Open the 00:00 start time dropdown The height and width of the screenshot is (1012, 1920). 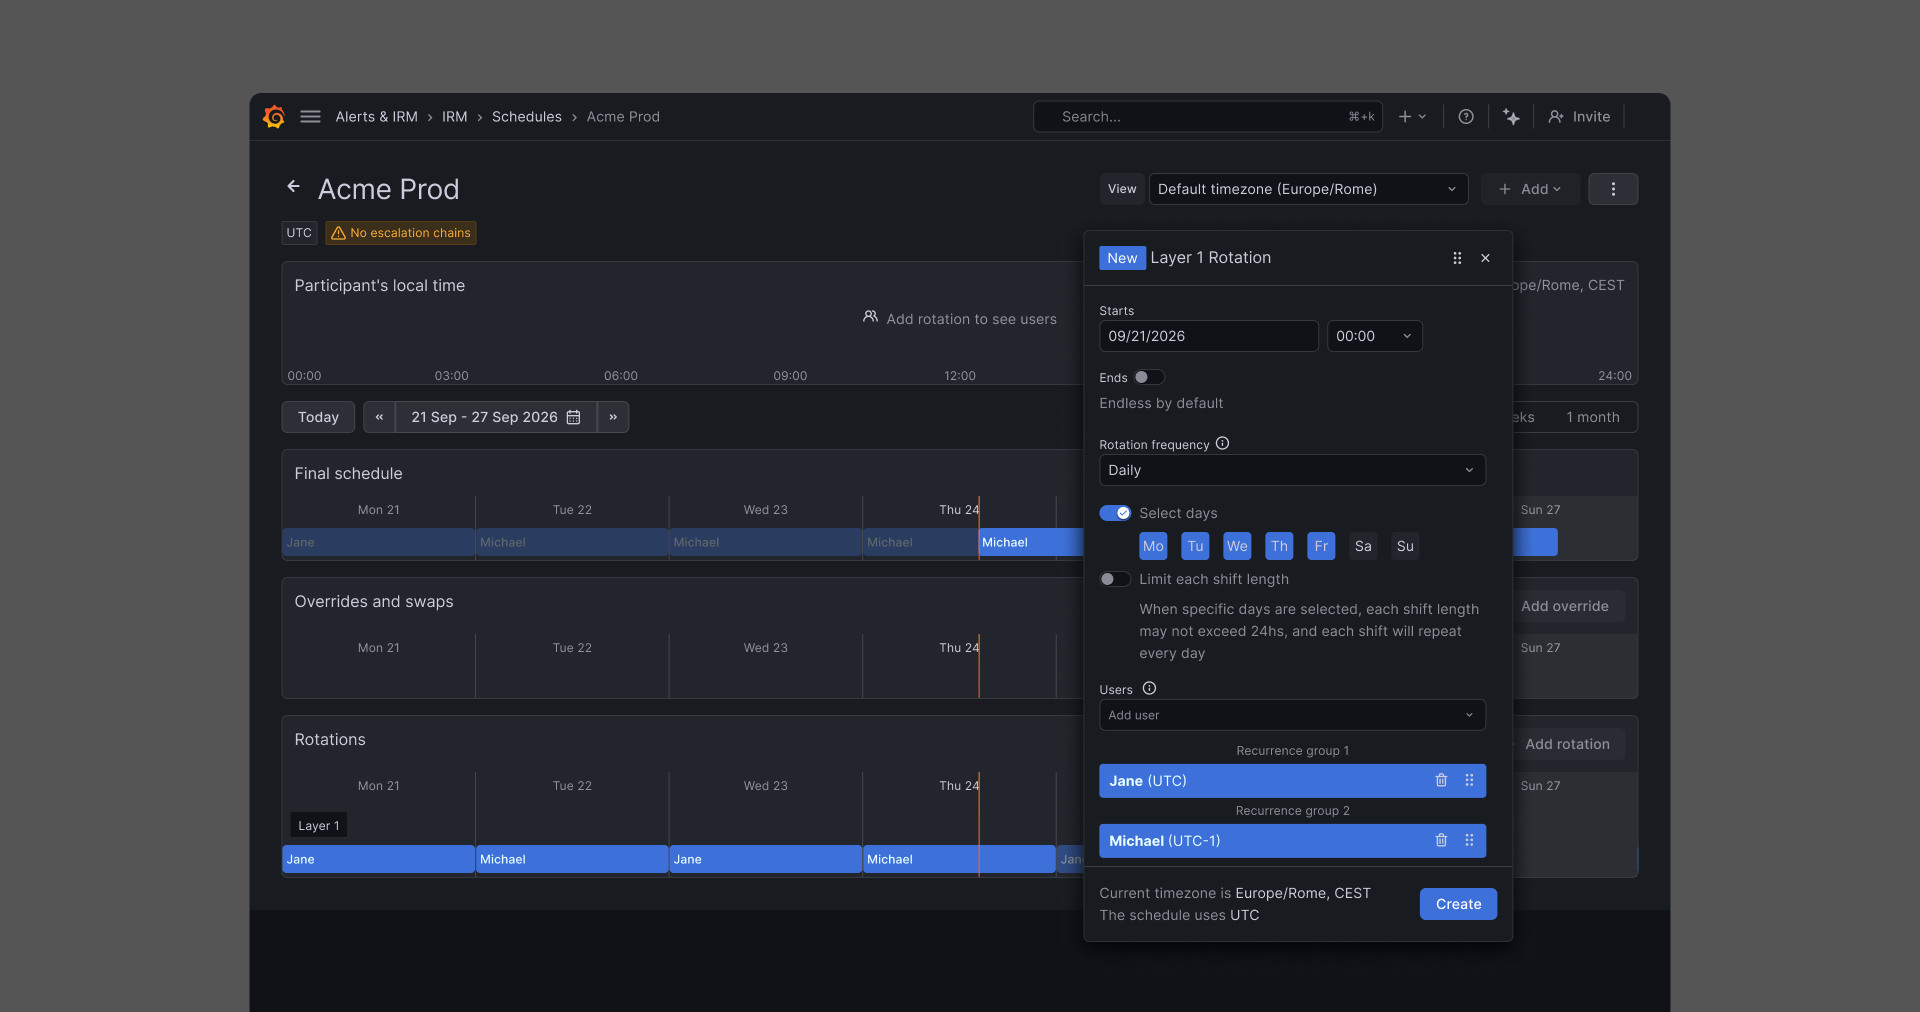coord(1374,336)
